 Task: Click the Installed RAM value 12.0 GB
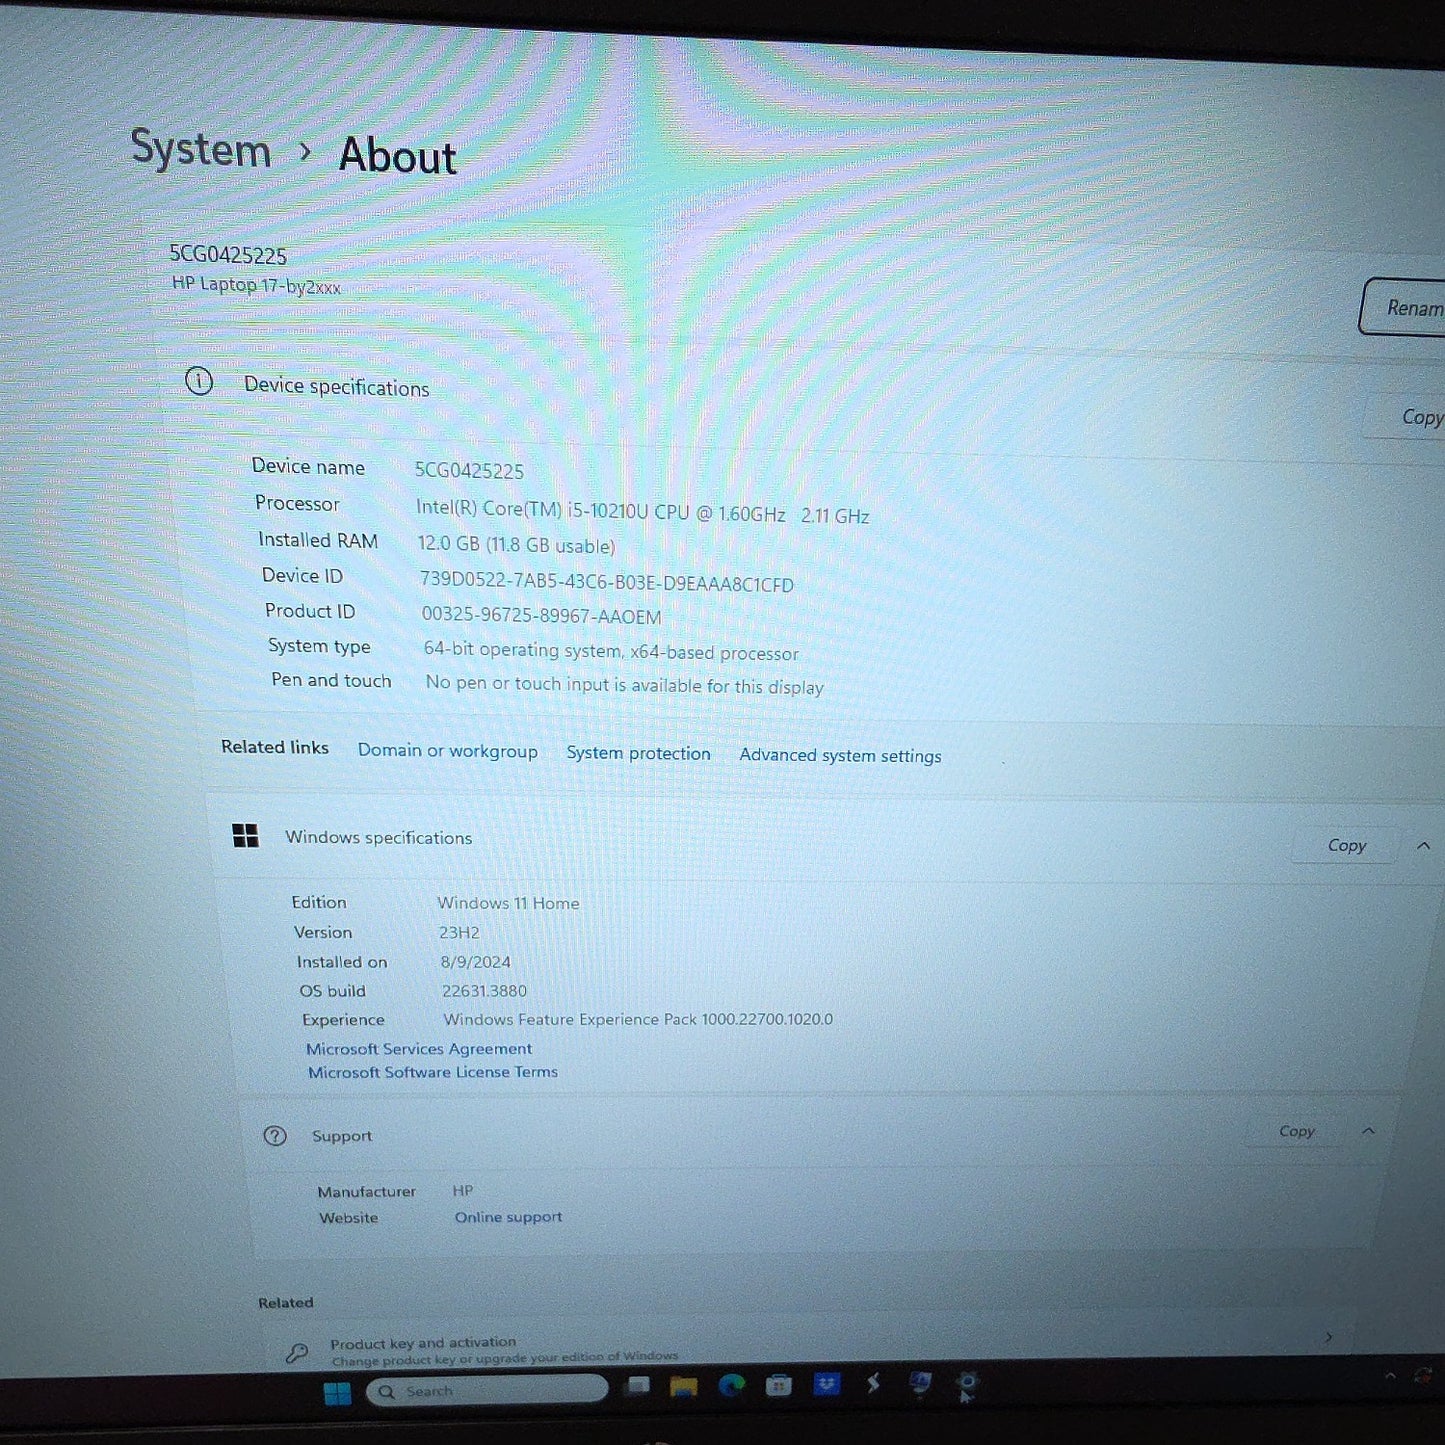(x=516, y=545)
